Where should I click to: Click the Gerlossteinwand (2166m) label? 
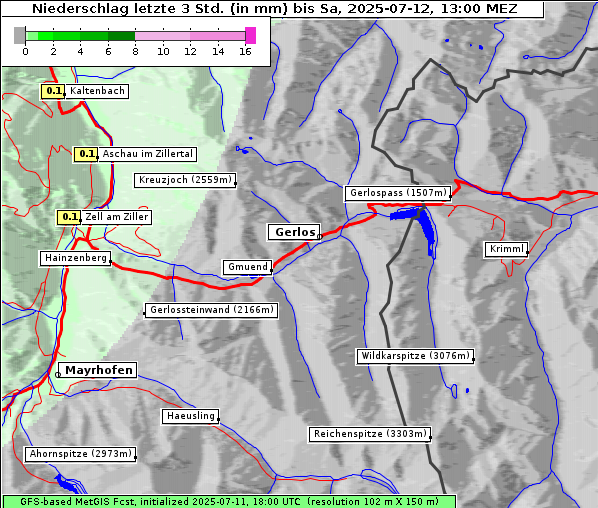point(211,310)
